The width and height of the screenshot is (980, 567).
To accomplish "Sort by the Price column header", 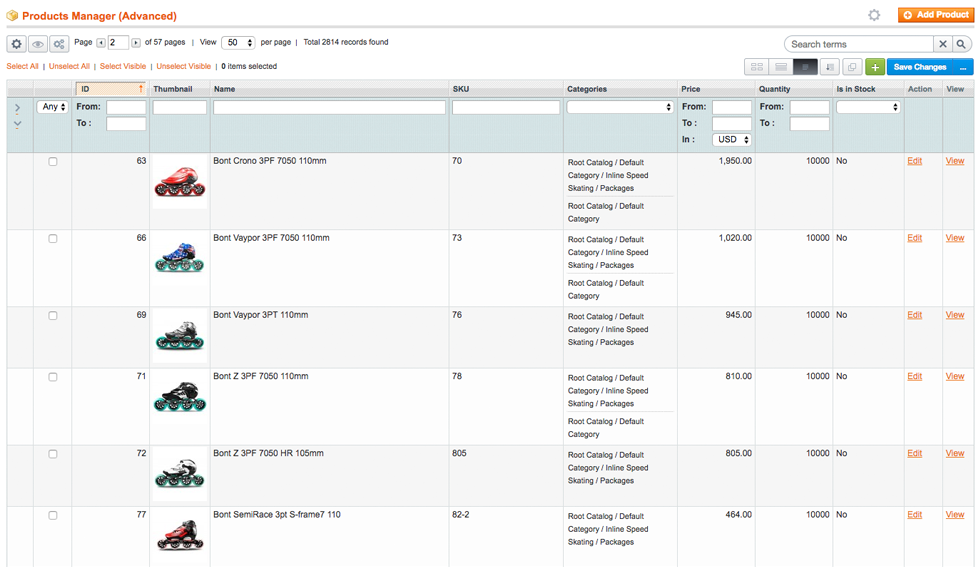I will click(x=691, y=89).
